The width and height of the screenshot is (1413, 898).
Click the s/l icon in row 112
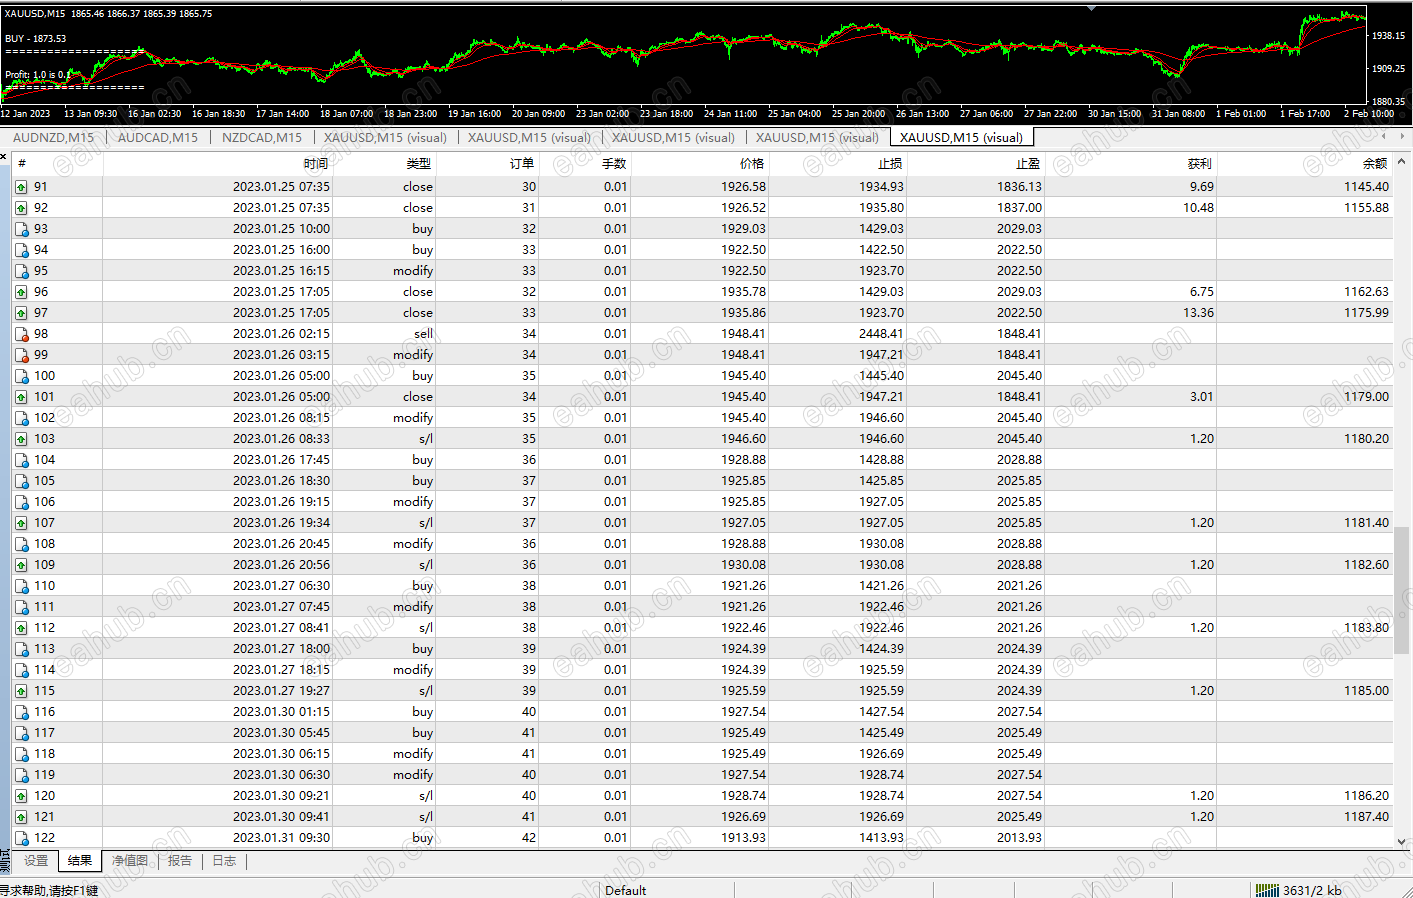coord(21,628)
